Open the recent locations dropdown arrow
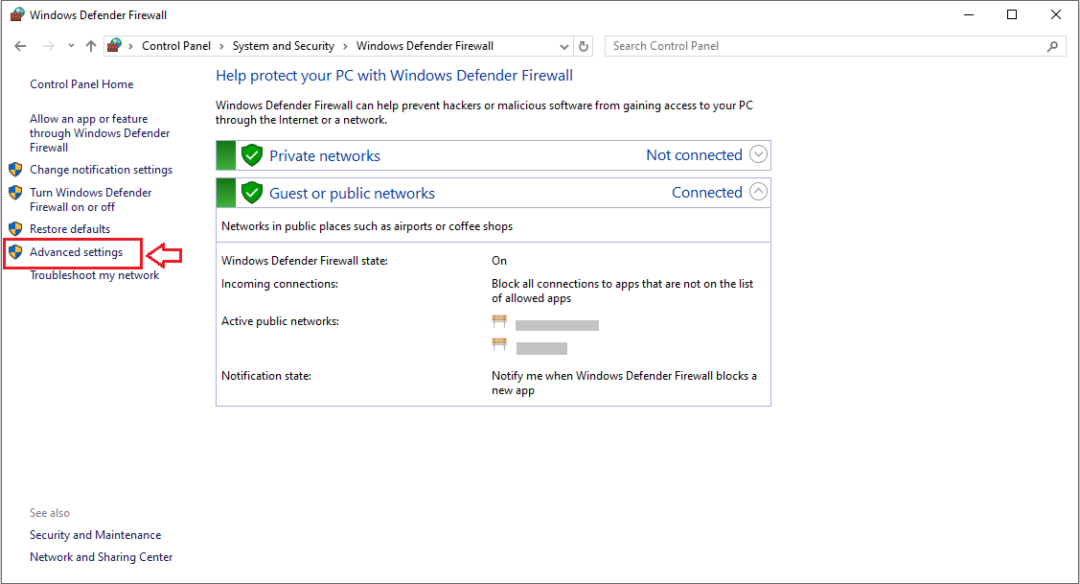The image size is (1080, 584). click(70, 46)
